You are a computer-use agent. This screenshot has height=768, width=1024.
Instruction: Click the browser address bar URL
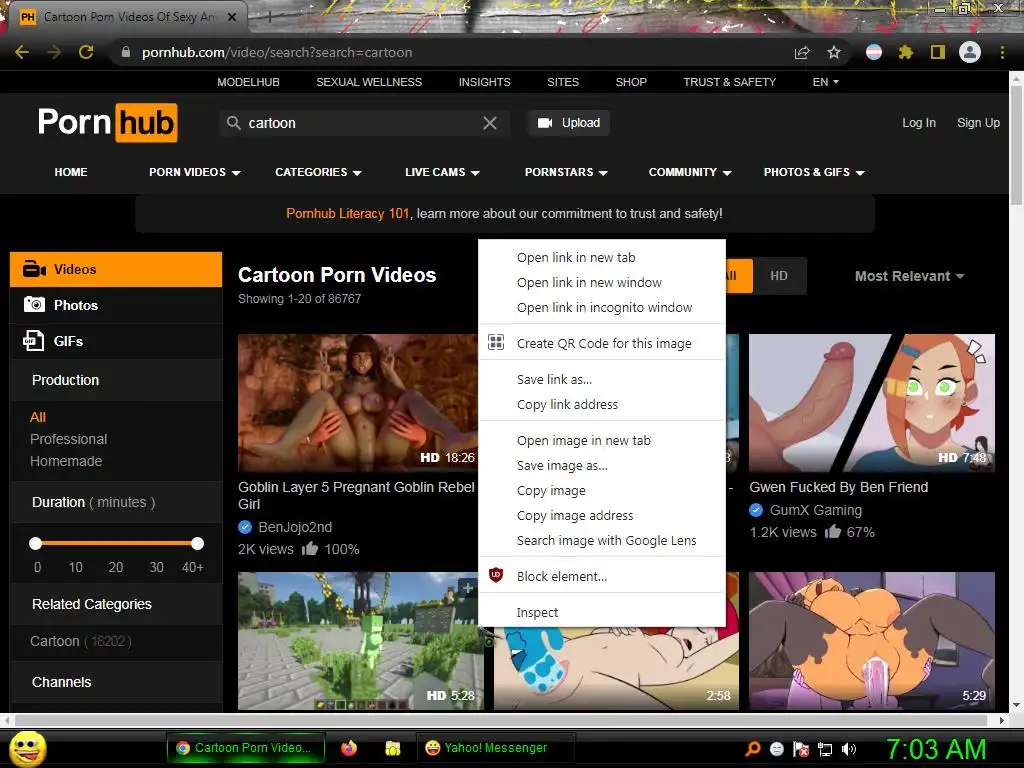click(277, 52)
